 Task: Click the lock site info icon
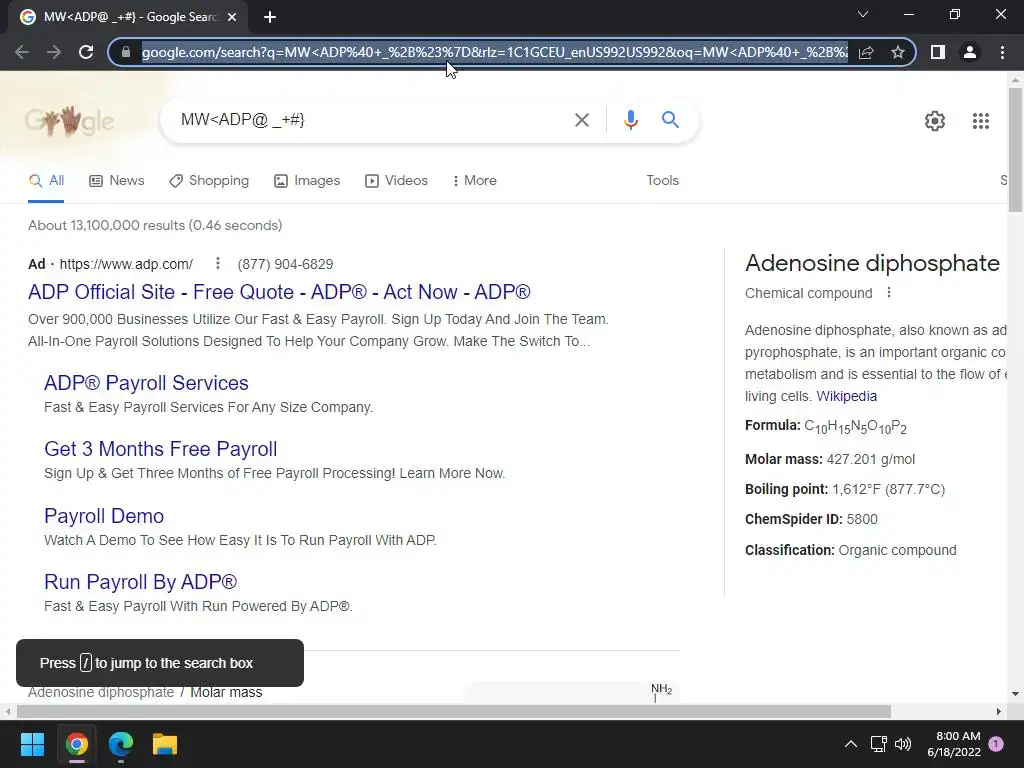[x=126, y=52]
